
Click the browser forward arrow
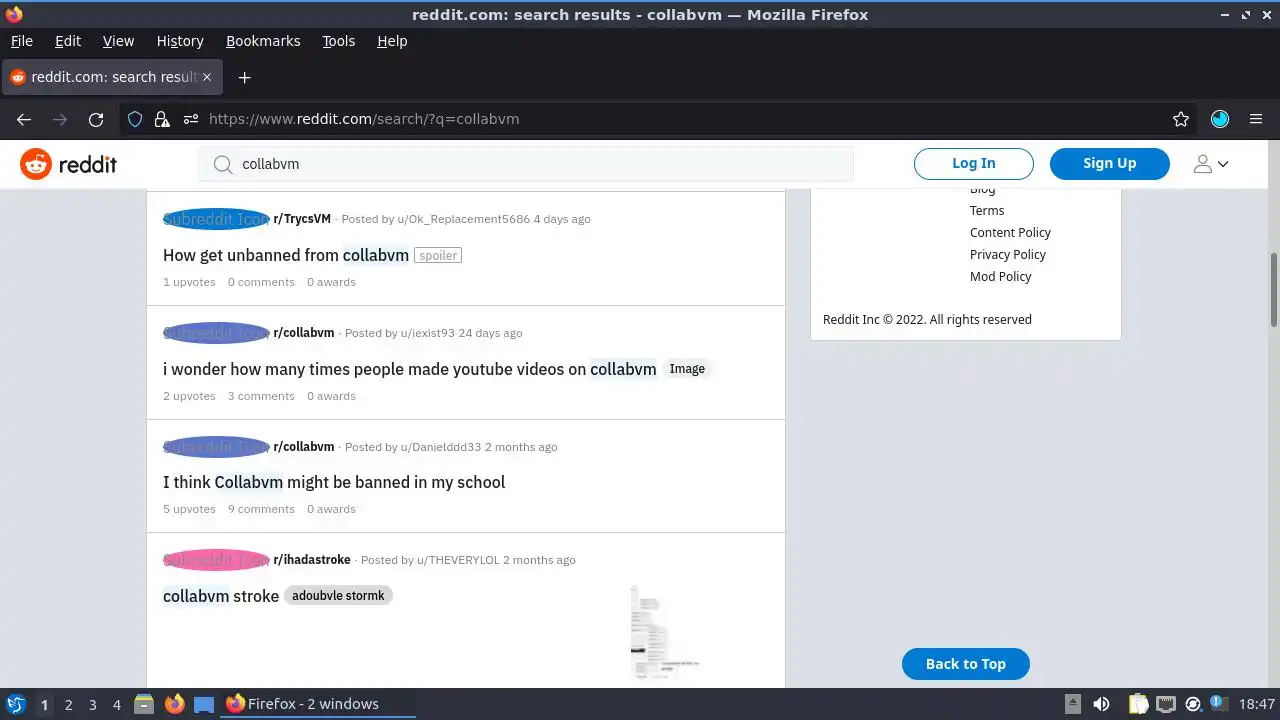pos(60,119)
